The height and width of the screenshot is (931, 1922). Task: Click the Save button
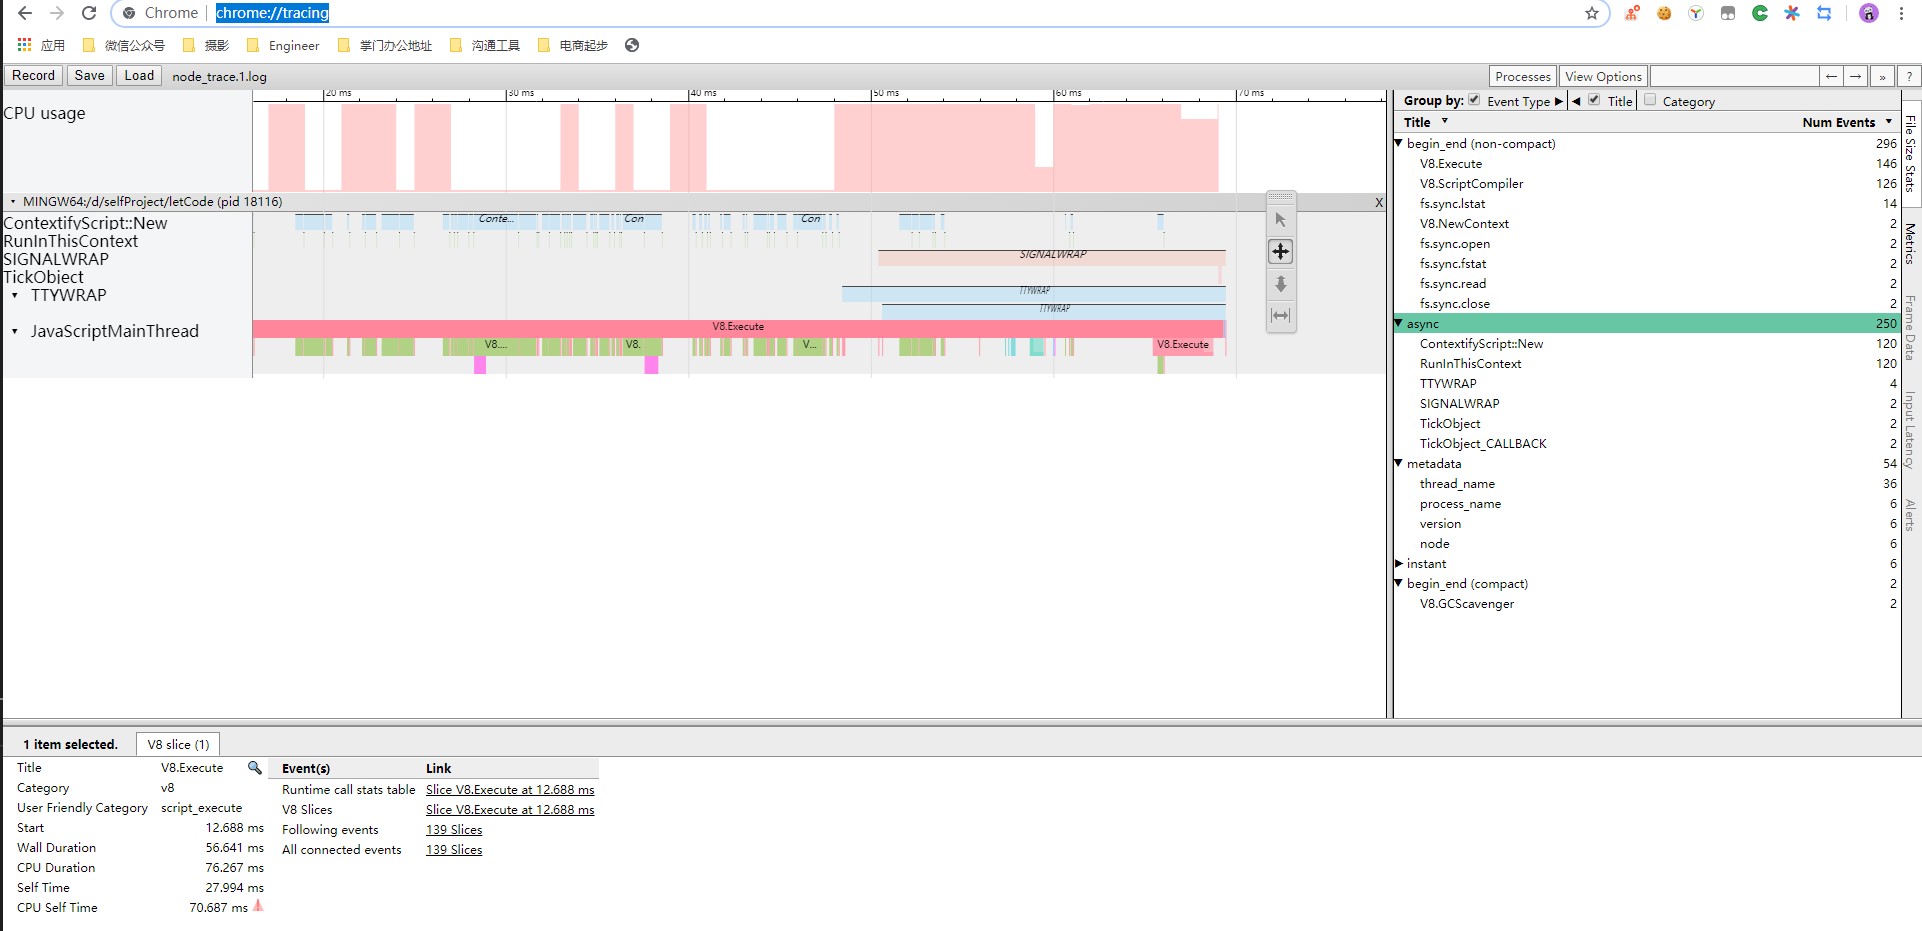click(89, 76)
